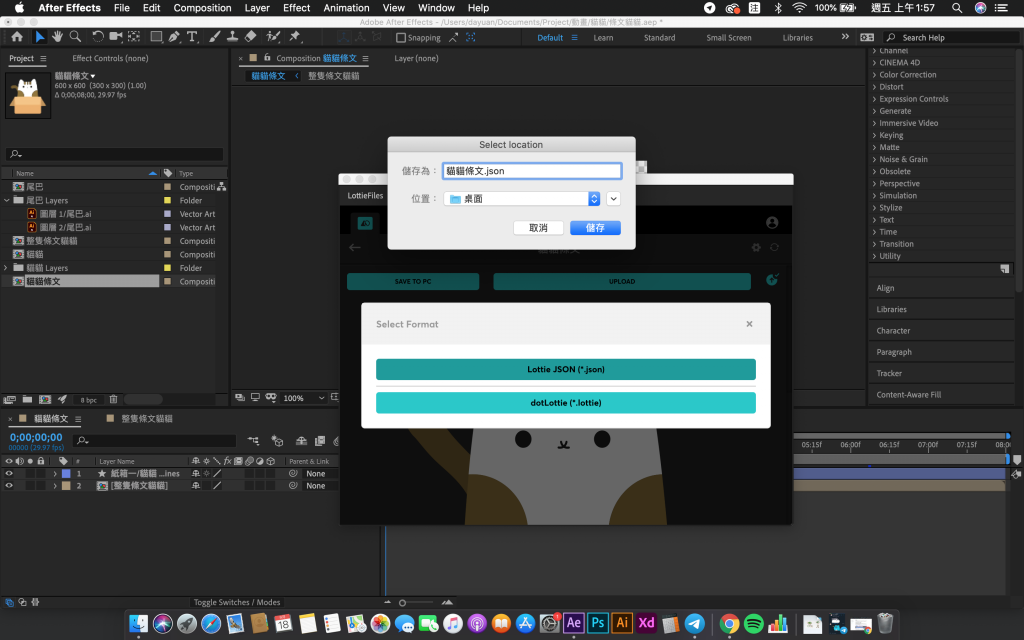The image size is (1024, 640).
Task: Enable the Snapping checkbox
Action: click(x=401, y=38)
